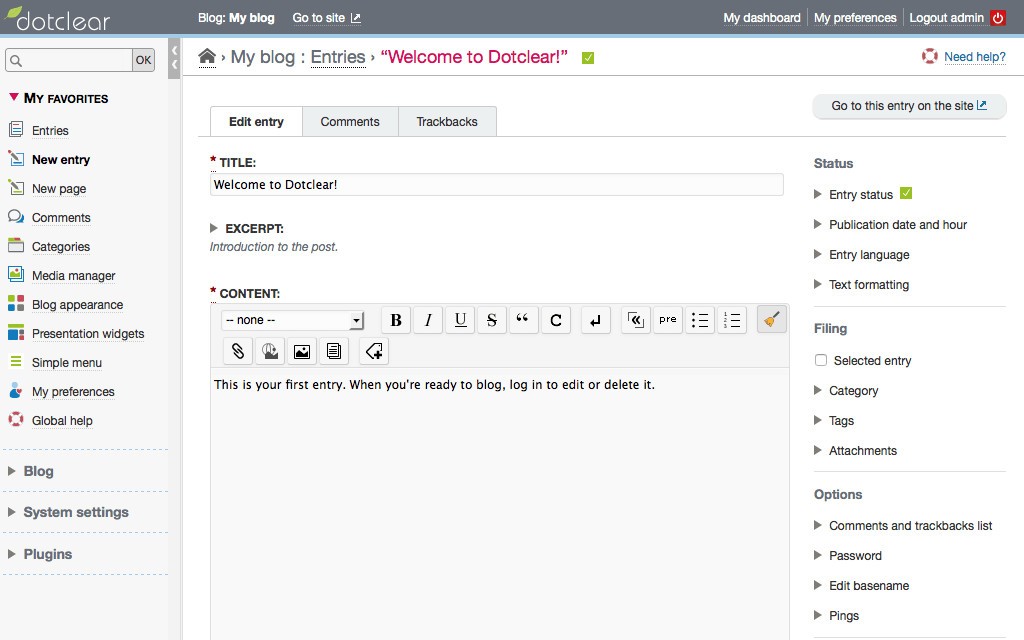Apply italic formatting in content toolbar
The width and height of the screenshot is (1024, 640).
click(428, 320)
